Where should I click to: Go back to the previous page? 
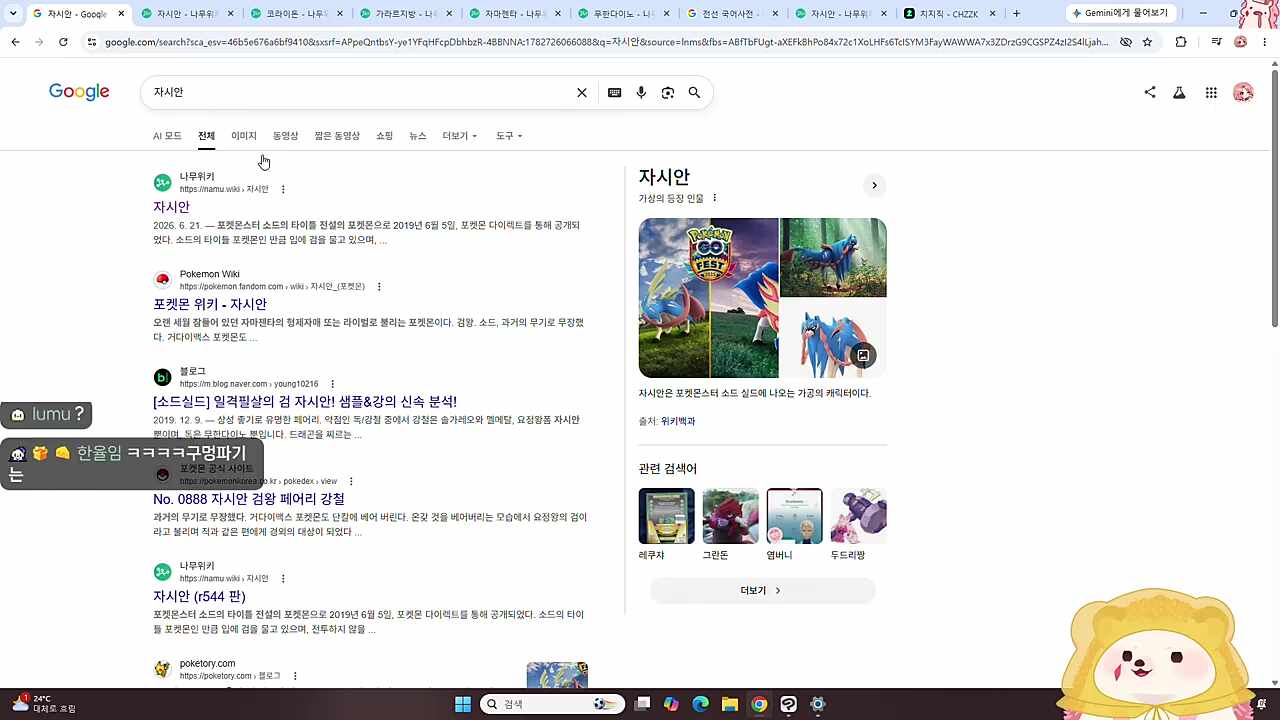[15, 42]
